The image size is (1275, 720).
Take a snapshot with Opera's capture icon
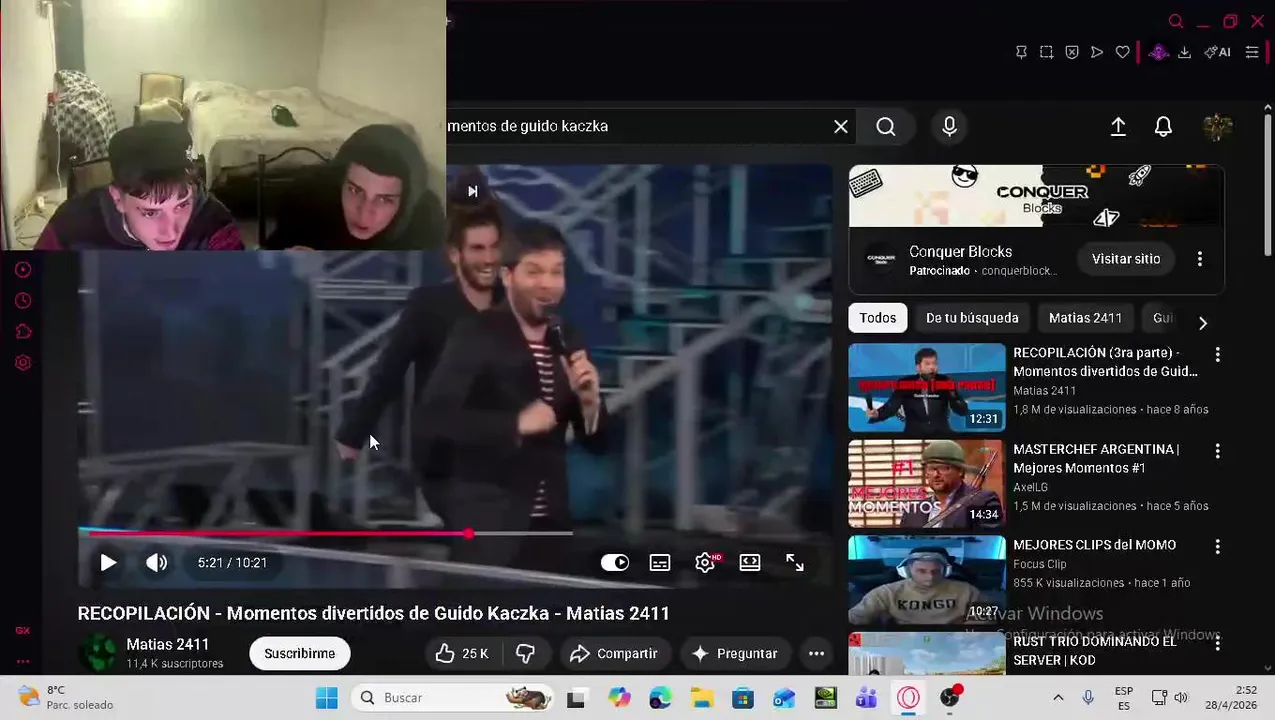coord(1046,52)
